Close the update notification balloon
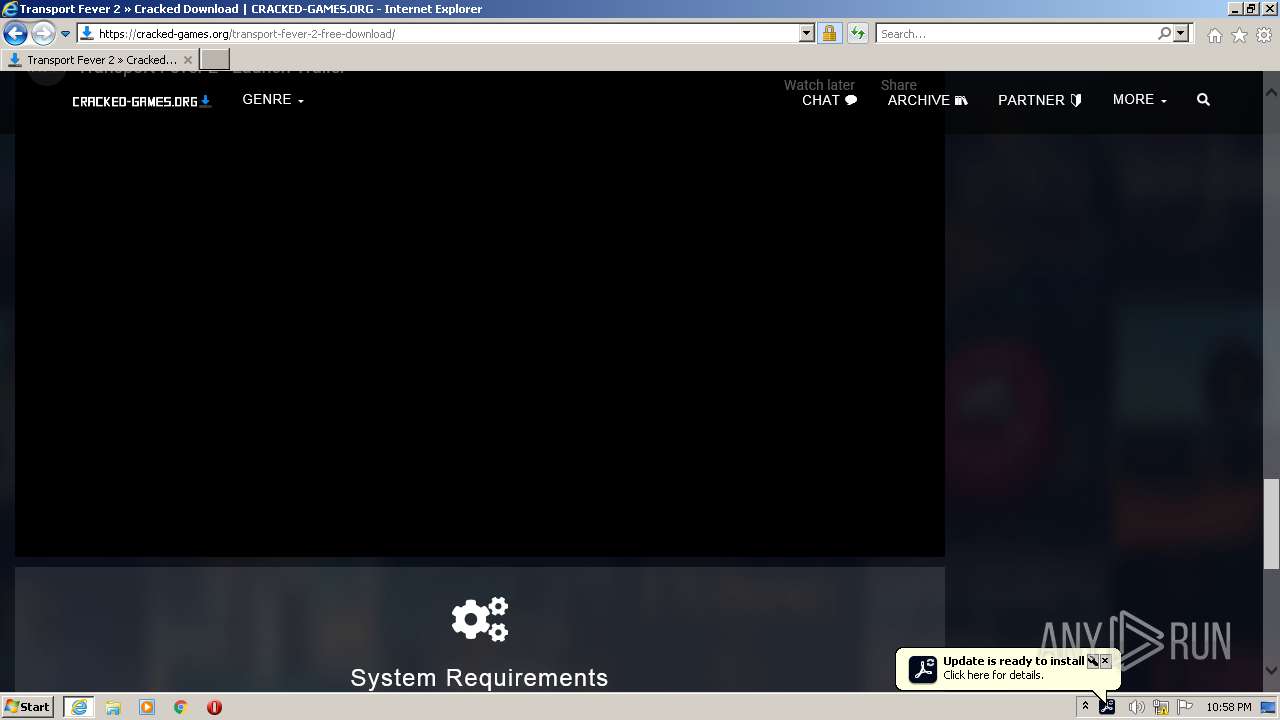 click(1105, 661)
